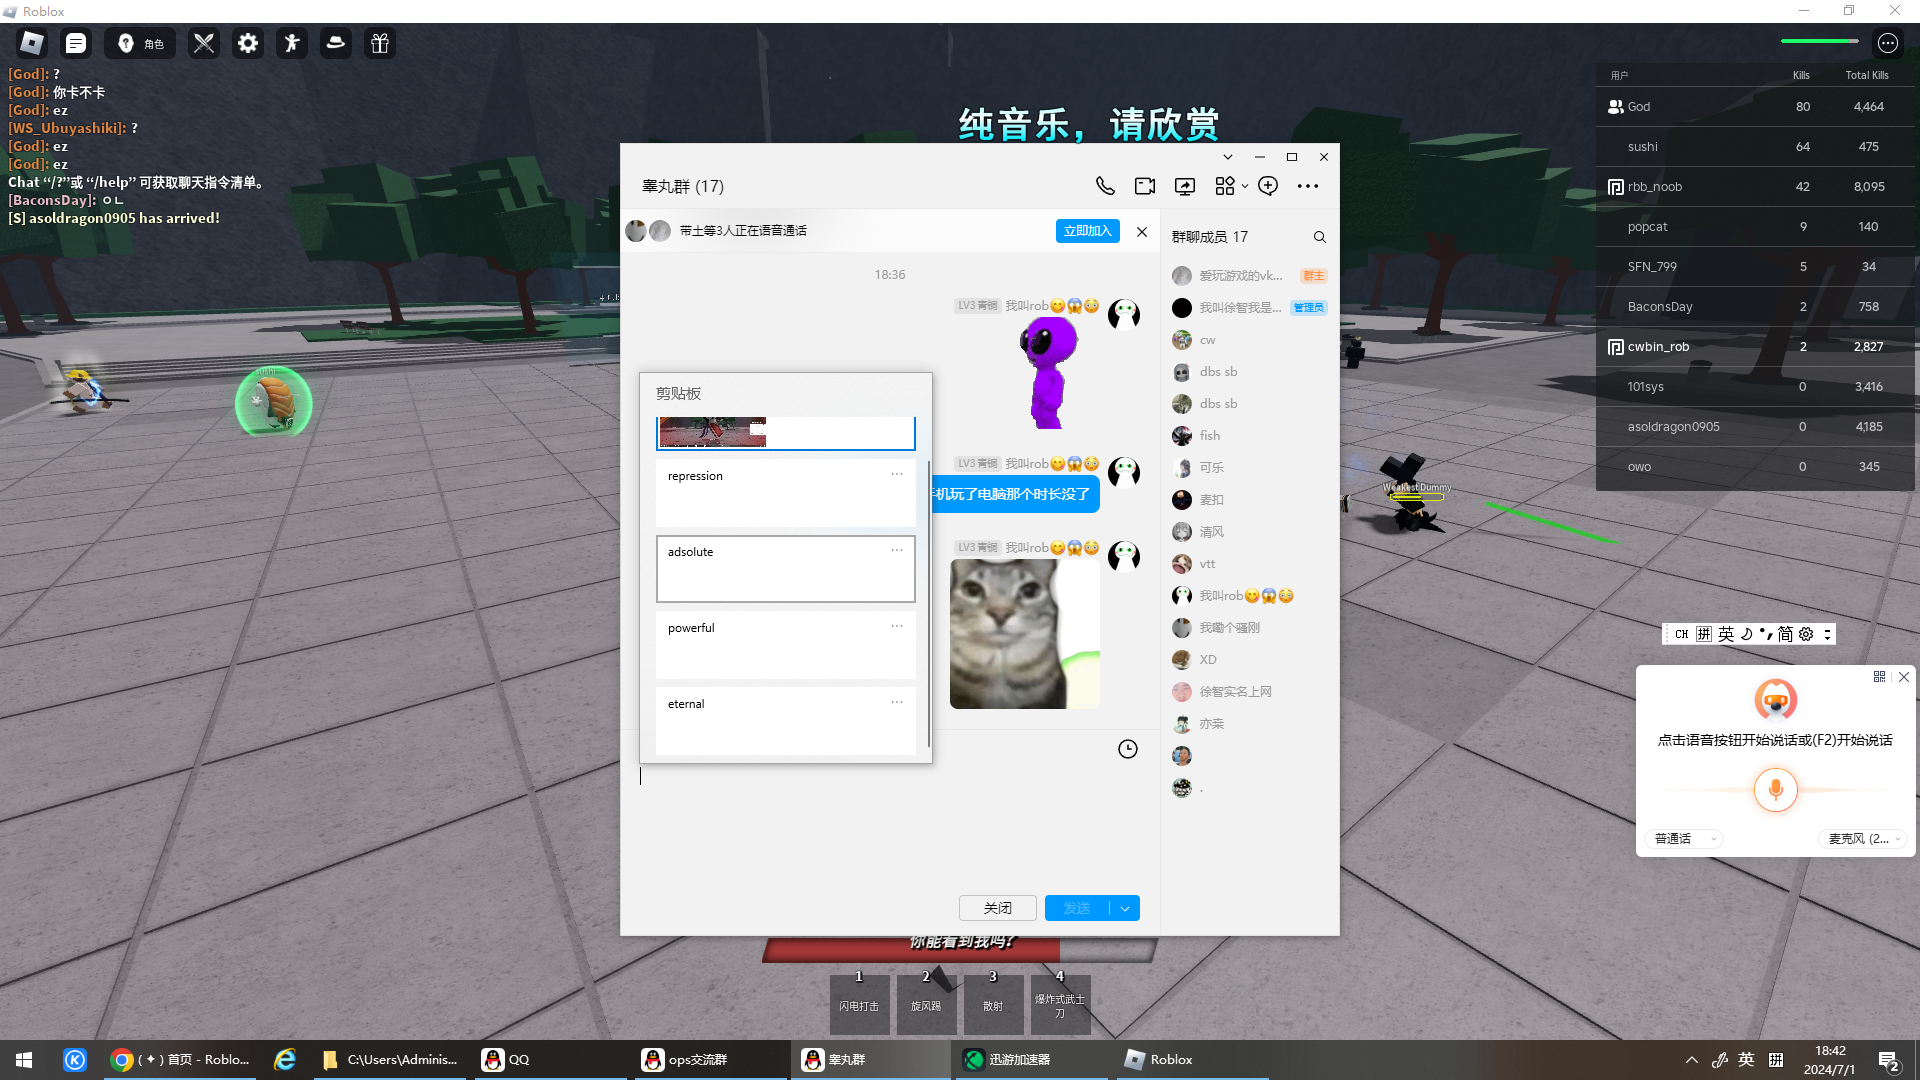Toggle 简 simplified/traditional on IME bar
The width and height of the screenshot is (1920, 1080).
click(1786, 634)
